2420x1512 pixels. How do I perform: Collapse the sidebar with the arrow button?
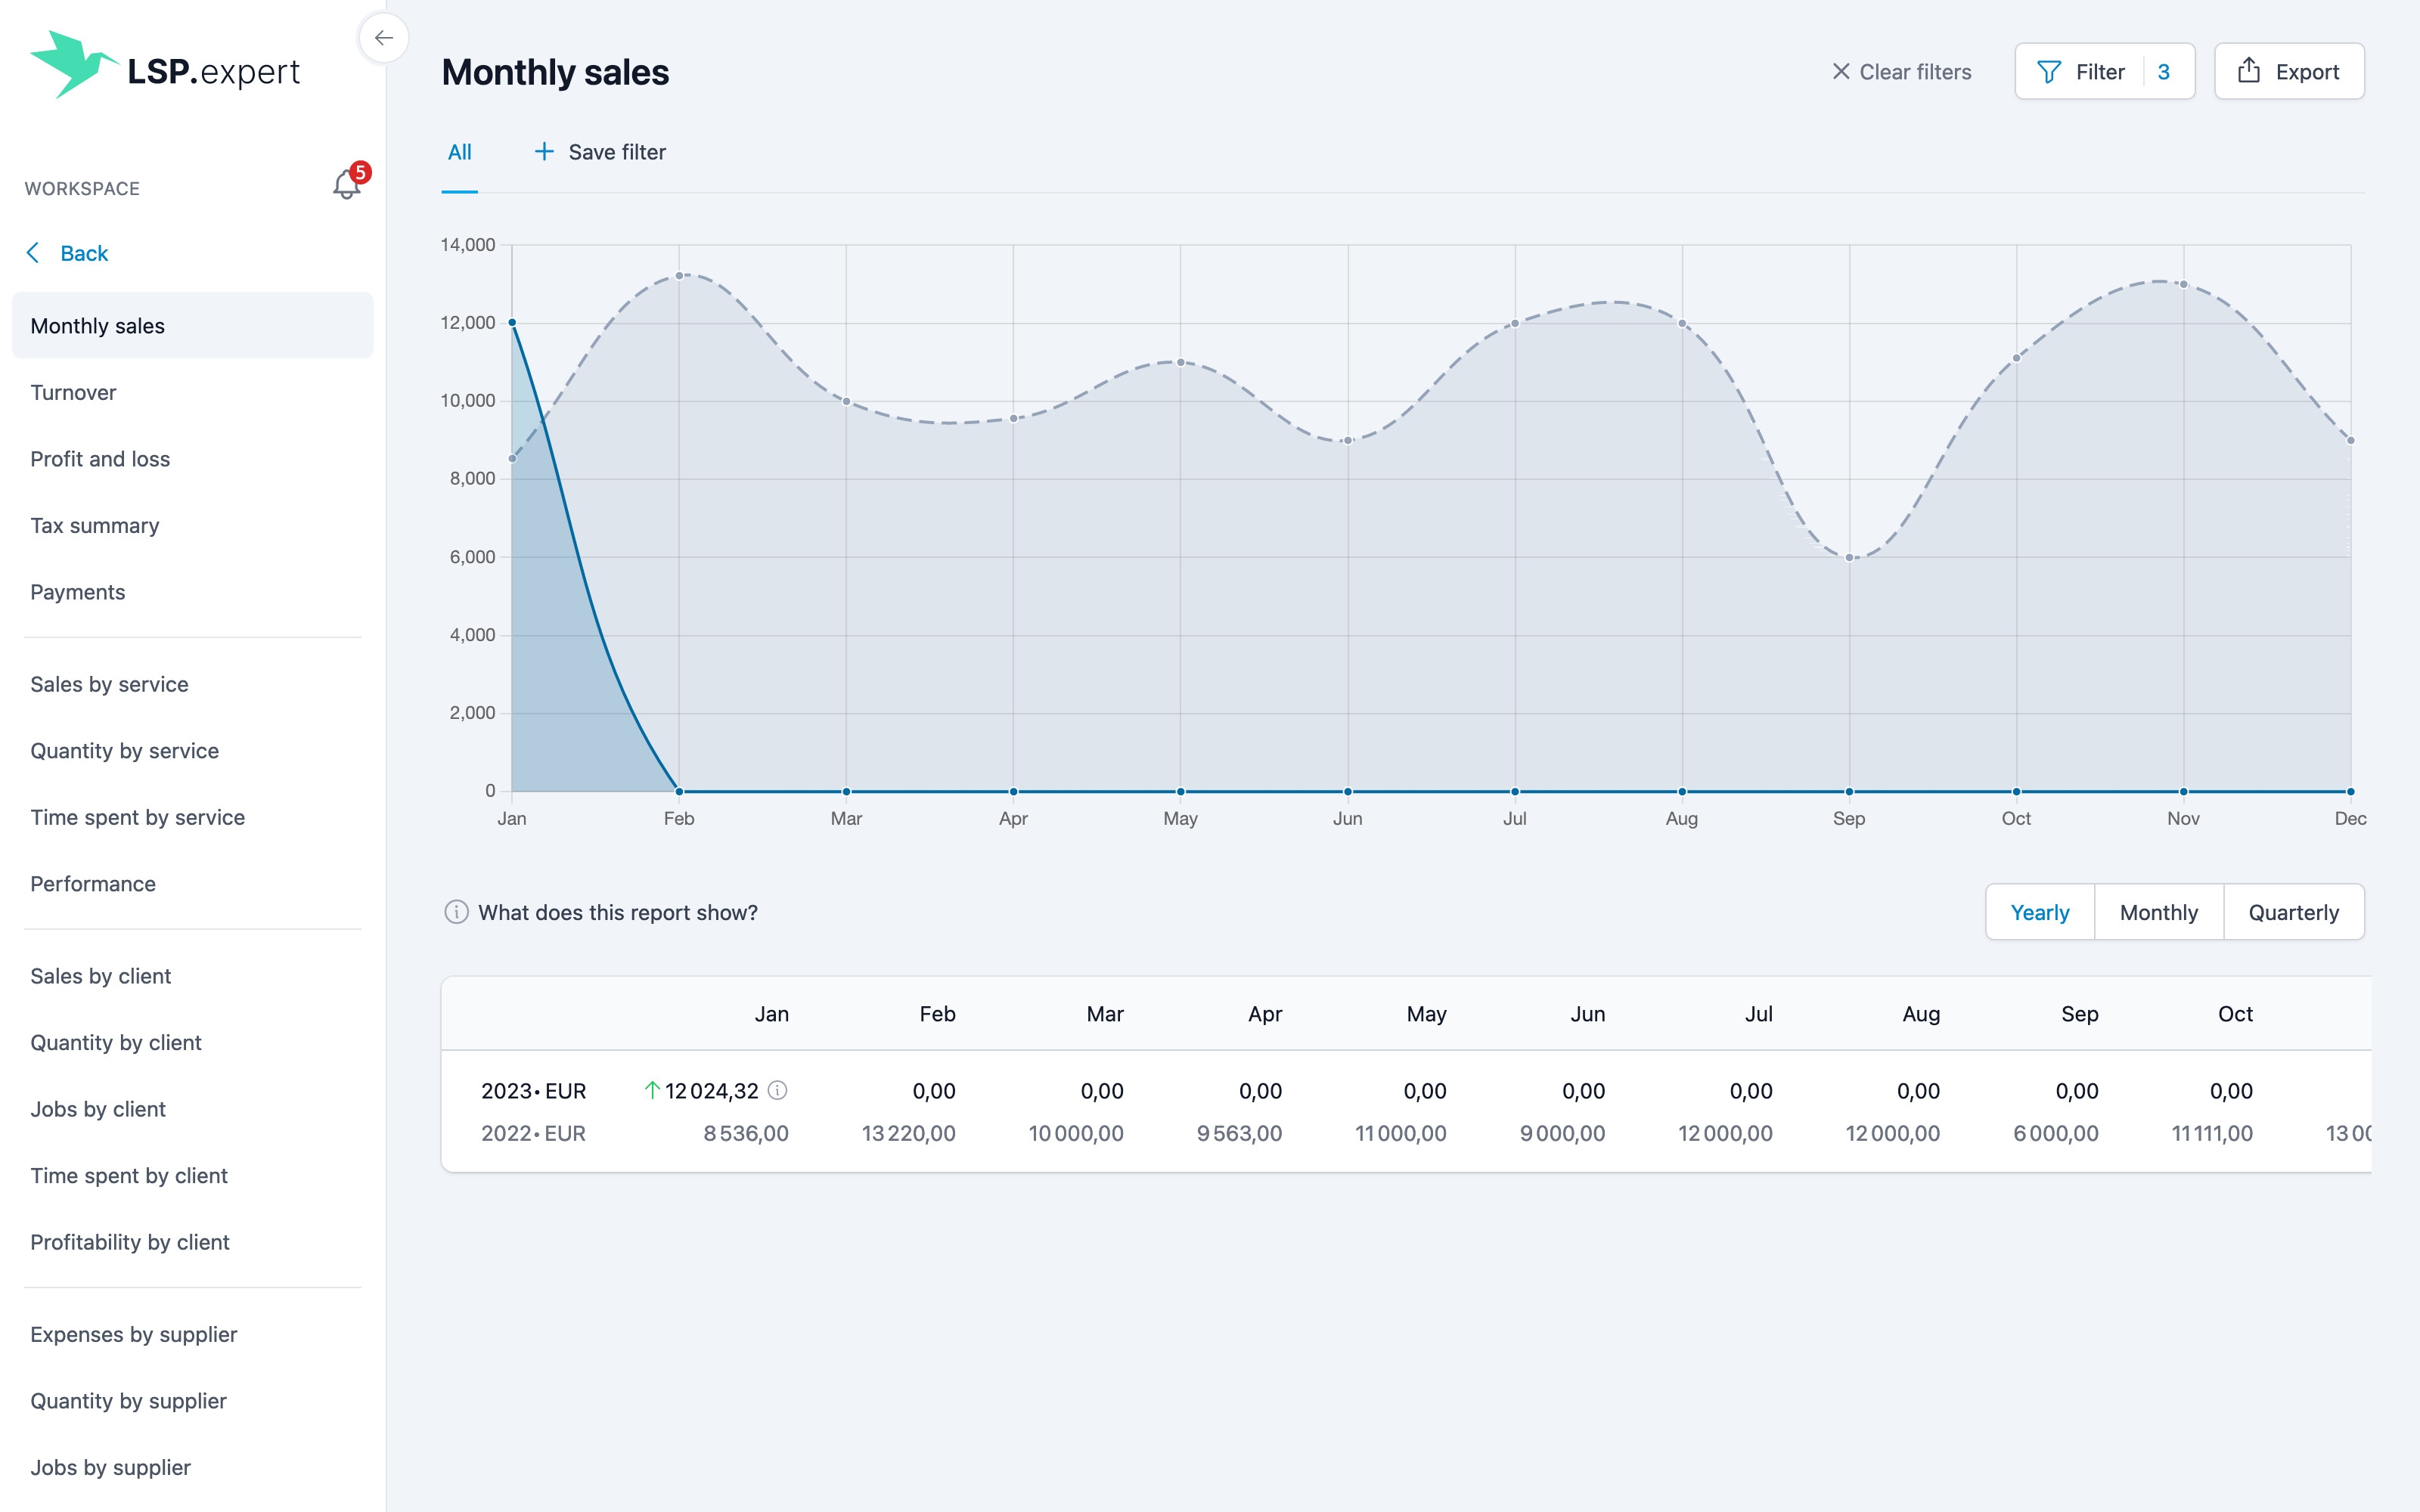coord(384,38)
